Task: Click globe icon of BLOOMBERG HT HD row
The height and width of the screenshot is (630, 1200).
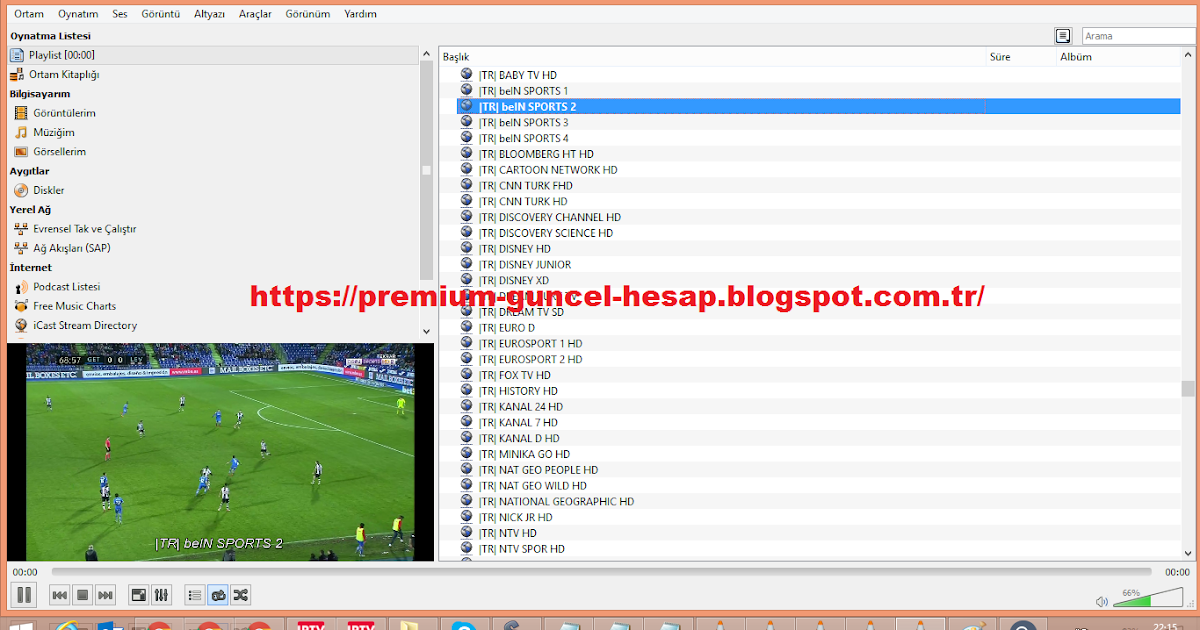Action: coord(466,154)
